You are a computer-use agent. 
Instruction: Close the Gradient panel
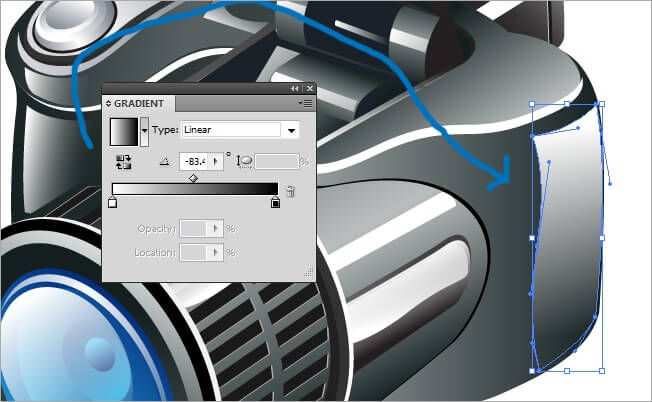pos(308,89)
